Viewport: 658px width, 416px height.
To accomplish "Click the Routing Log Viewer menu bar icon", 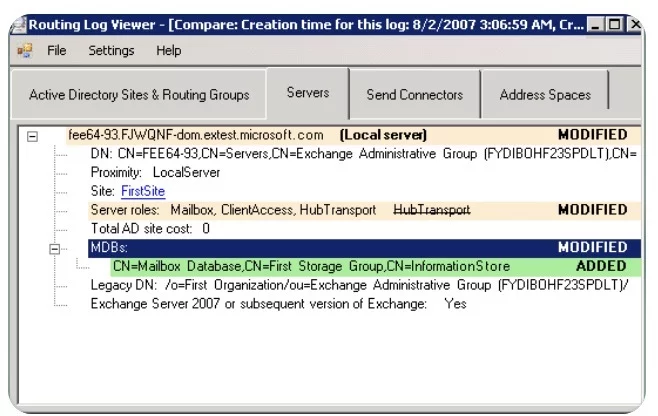I will click(x=24, y=50).
